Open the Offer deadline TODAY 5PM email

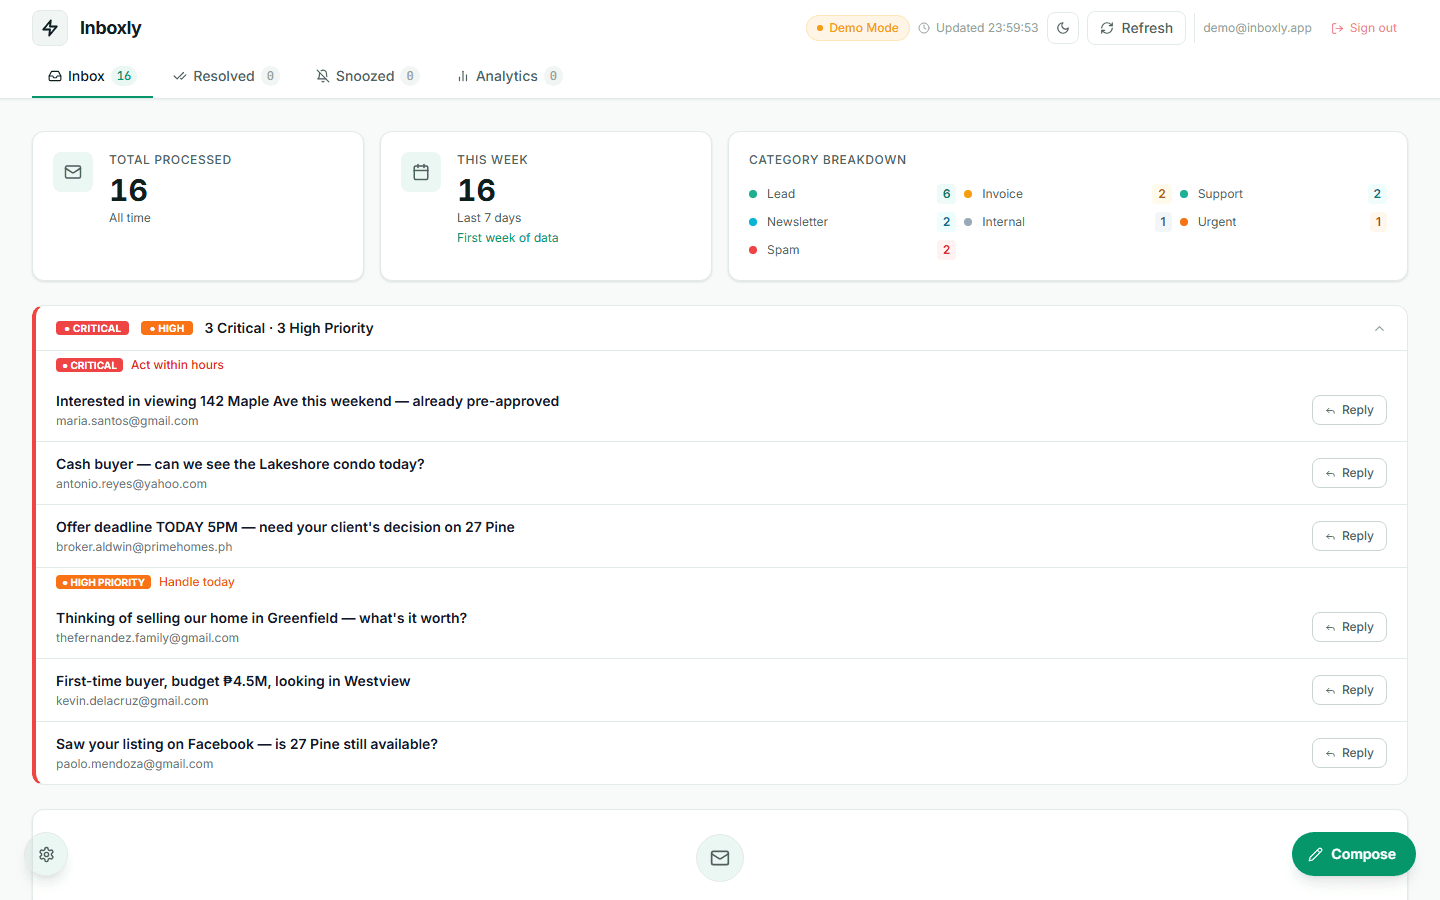[285, 527]
